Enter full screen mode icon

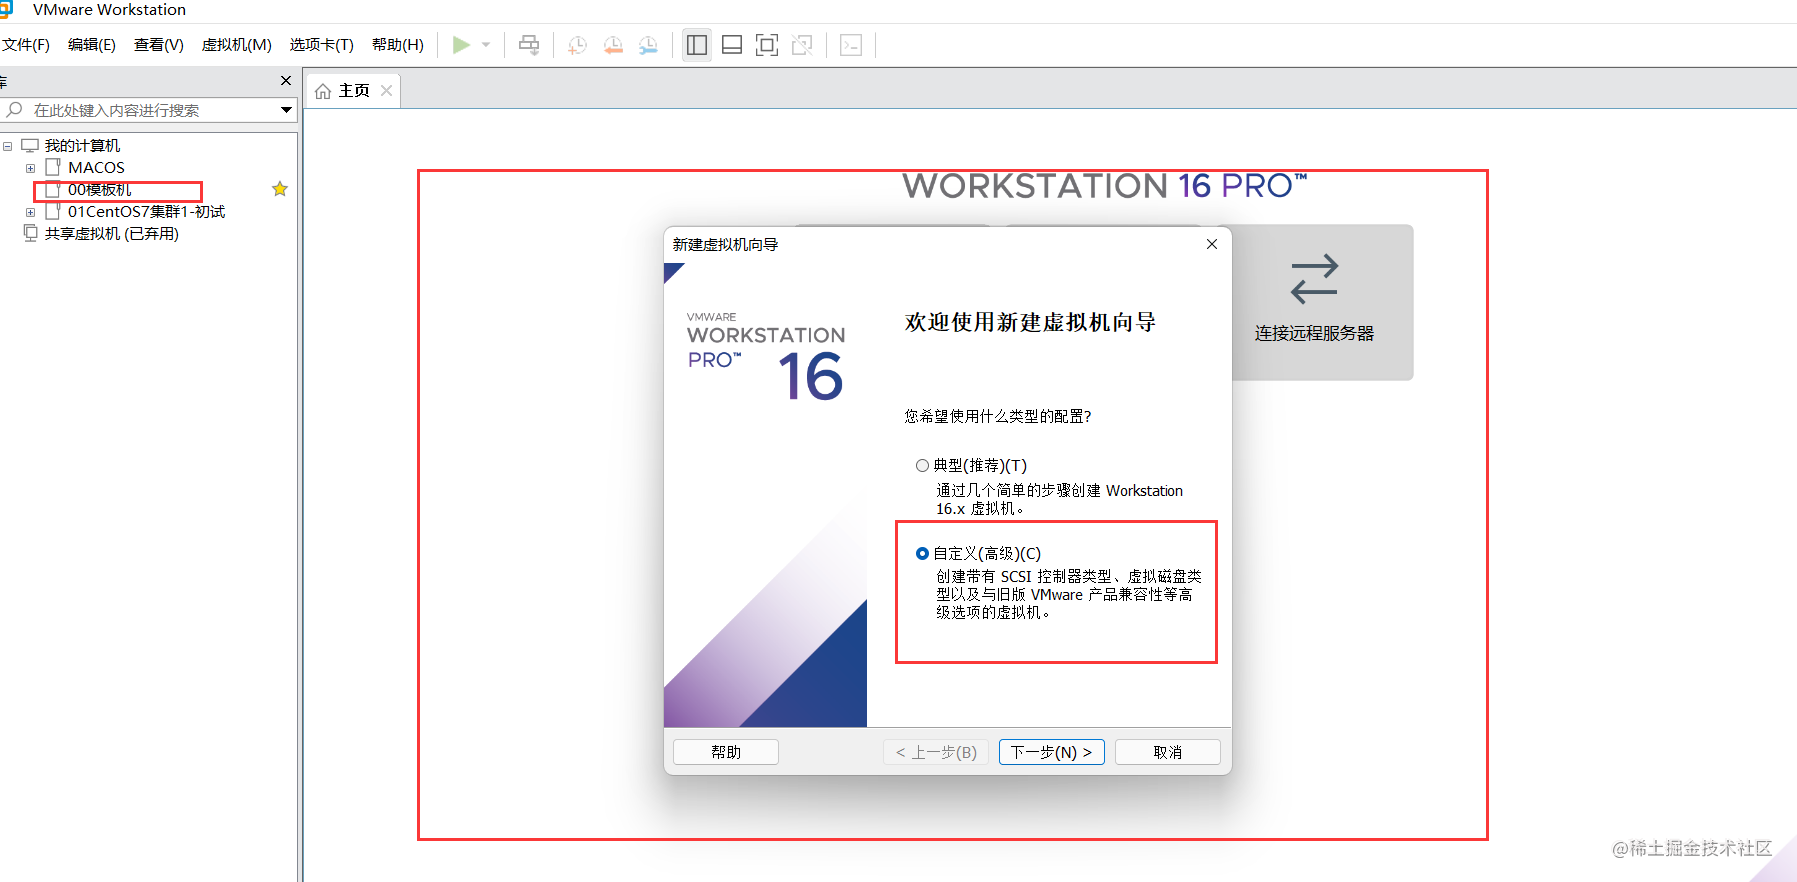(767, 45)
